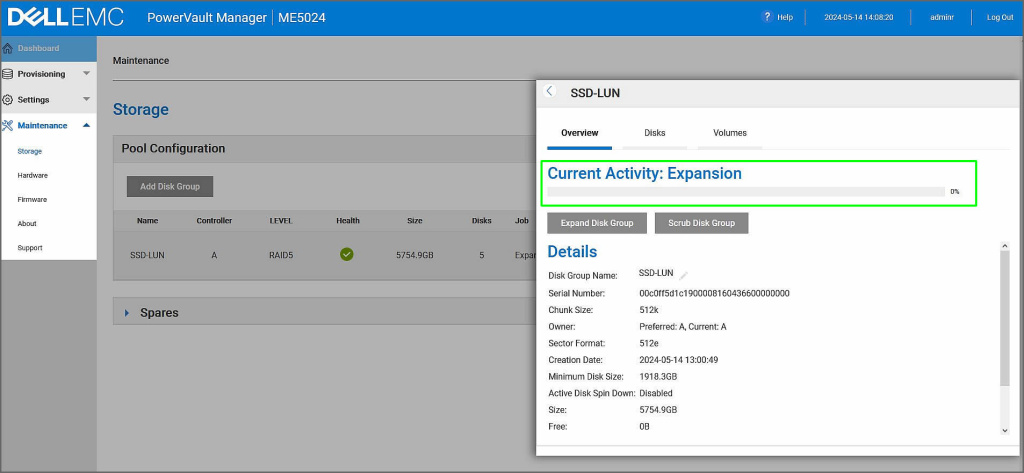
Task: Switch to the Volumes tab
Action: tap(729, 133)
